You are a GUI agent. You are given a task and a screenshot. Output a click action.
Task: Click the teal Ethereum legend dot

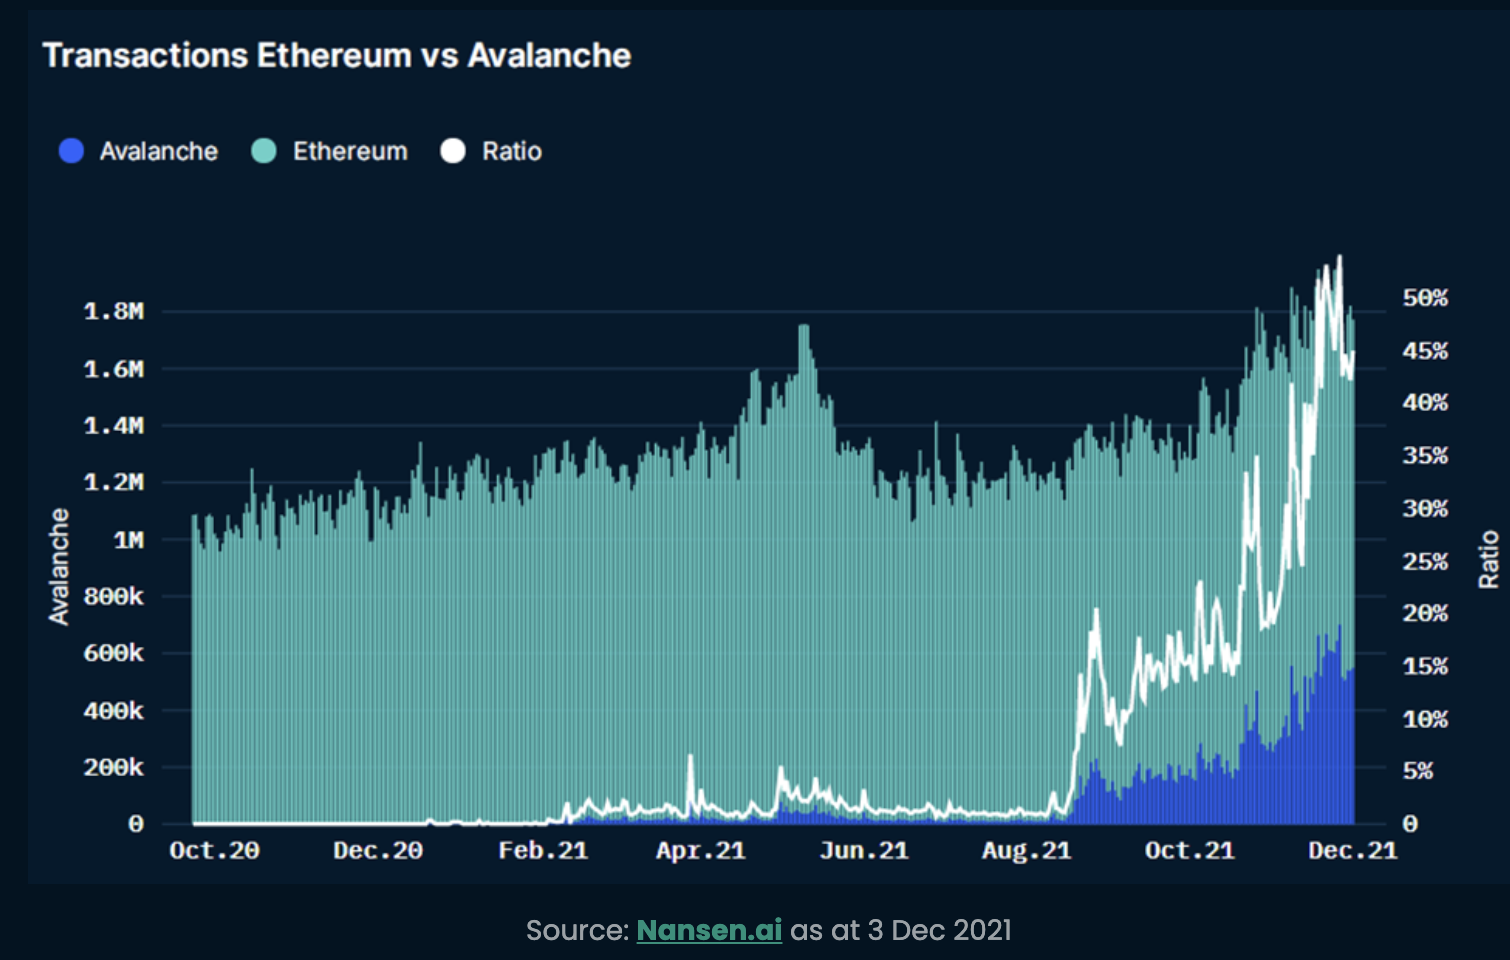click(x=263, y=151)
